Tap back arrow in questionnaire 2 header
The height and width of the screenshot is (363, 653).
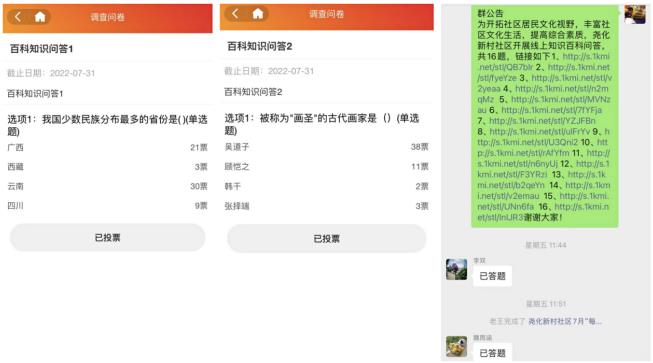pyautogui.click(x=235, y=14)
